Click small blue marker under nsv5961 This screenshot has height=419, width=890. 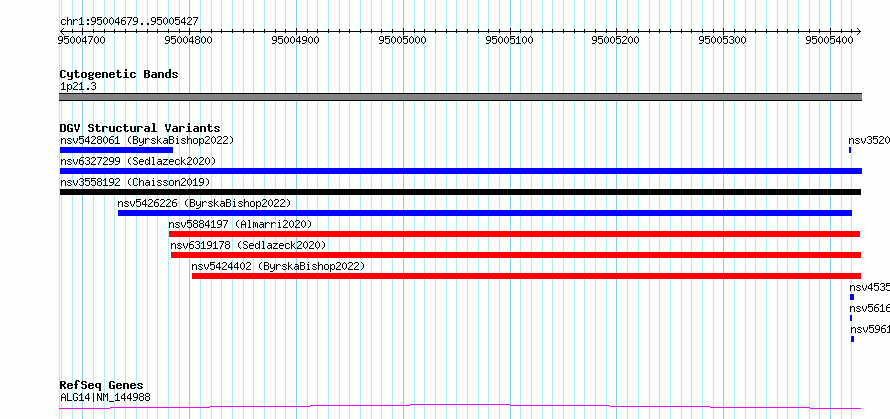(852, 339)
